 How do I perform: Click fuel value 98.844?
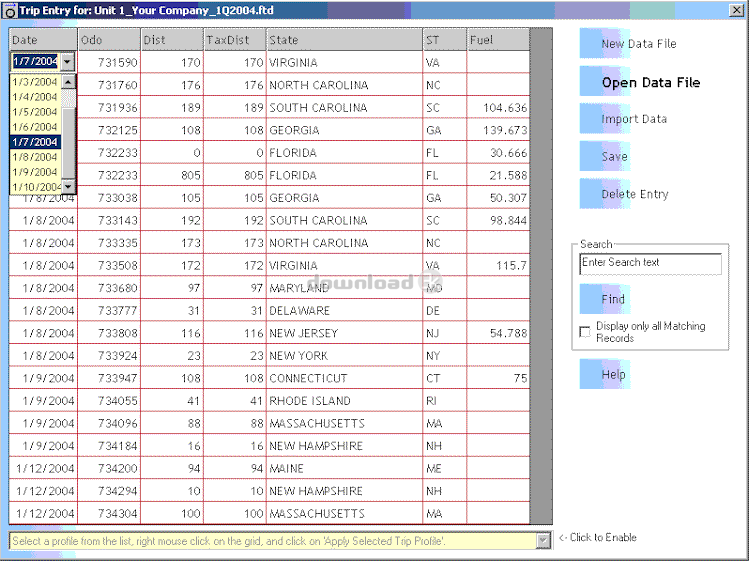498,220
